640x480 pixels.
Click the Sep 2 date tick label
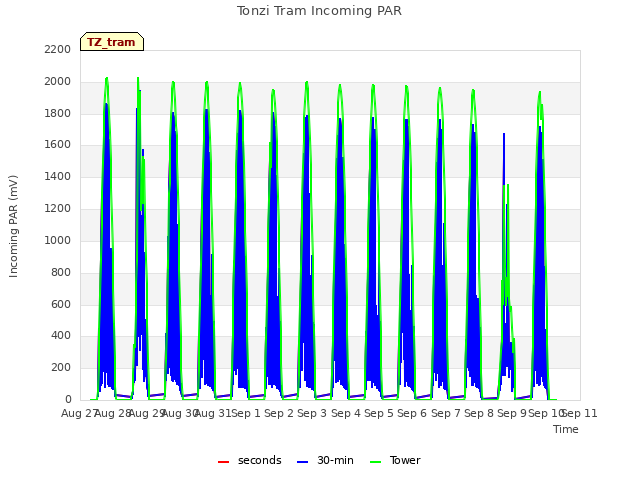[x=279, y=413]
